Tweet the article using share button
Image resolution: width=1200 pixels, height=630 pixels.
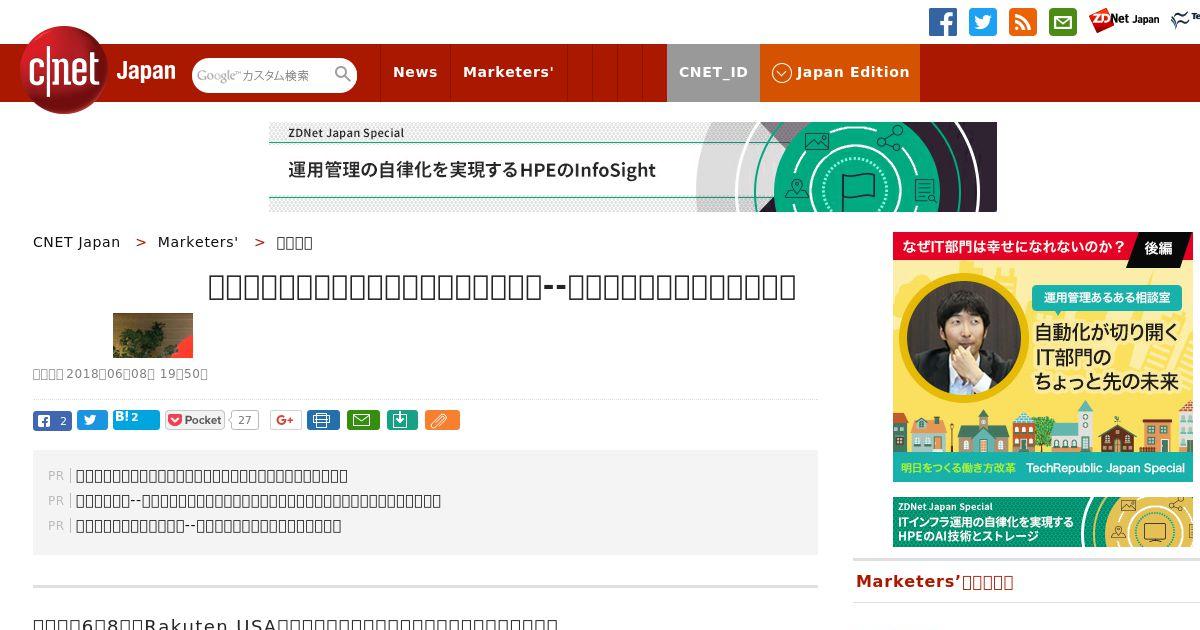point(92,420)
